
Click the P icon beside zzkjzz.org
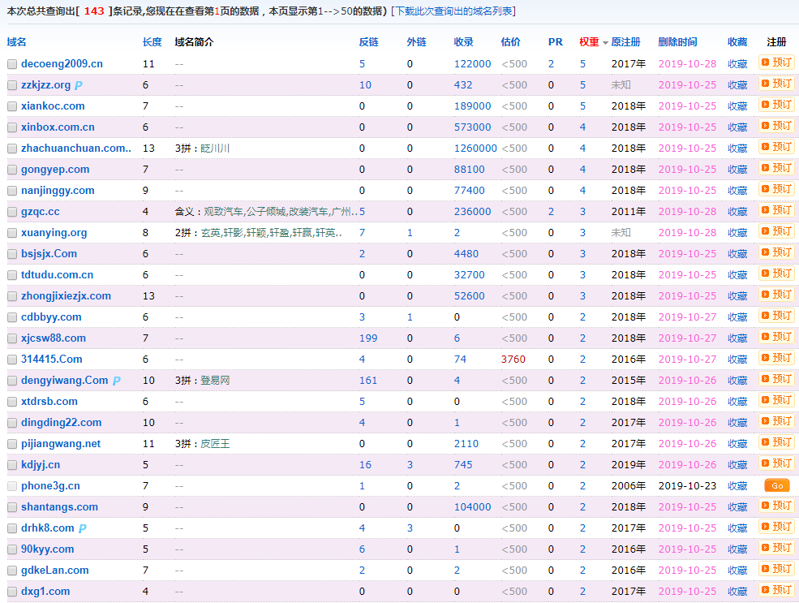click(x=78, y=86)
